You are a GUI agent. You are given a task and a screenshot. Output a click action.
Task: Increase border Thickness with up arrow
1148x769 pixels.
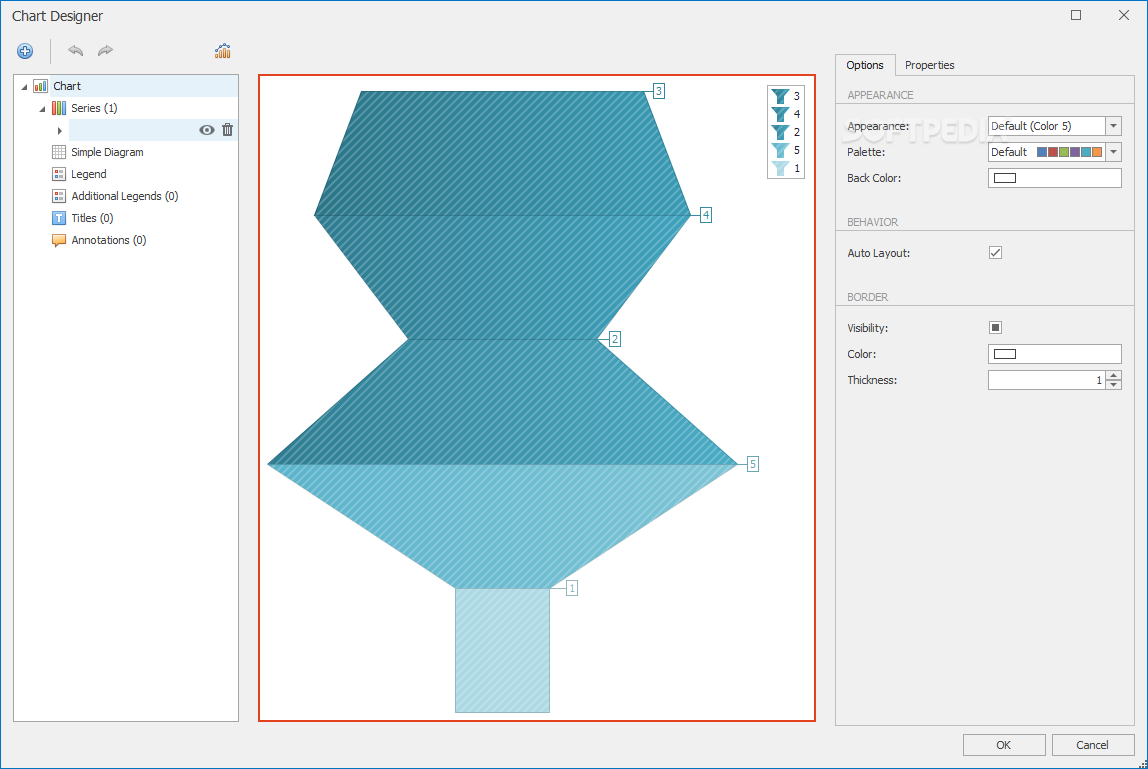tap(1113, 375)
